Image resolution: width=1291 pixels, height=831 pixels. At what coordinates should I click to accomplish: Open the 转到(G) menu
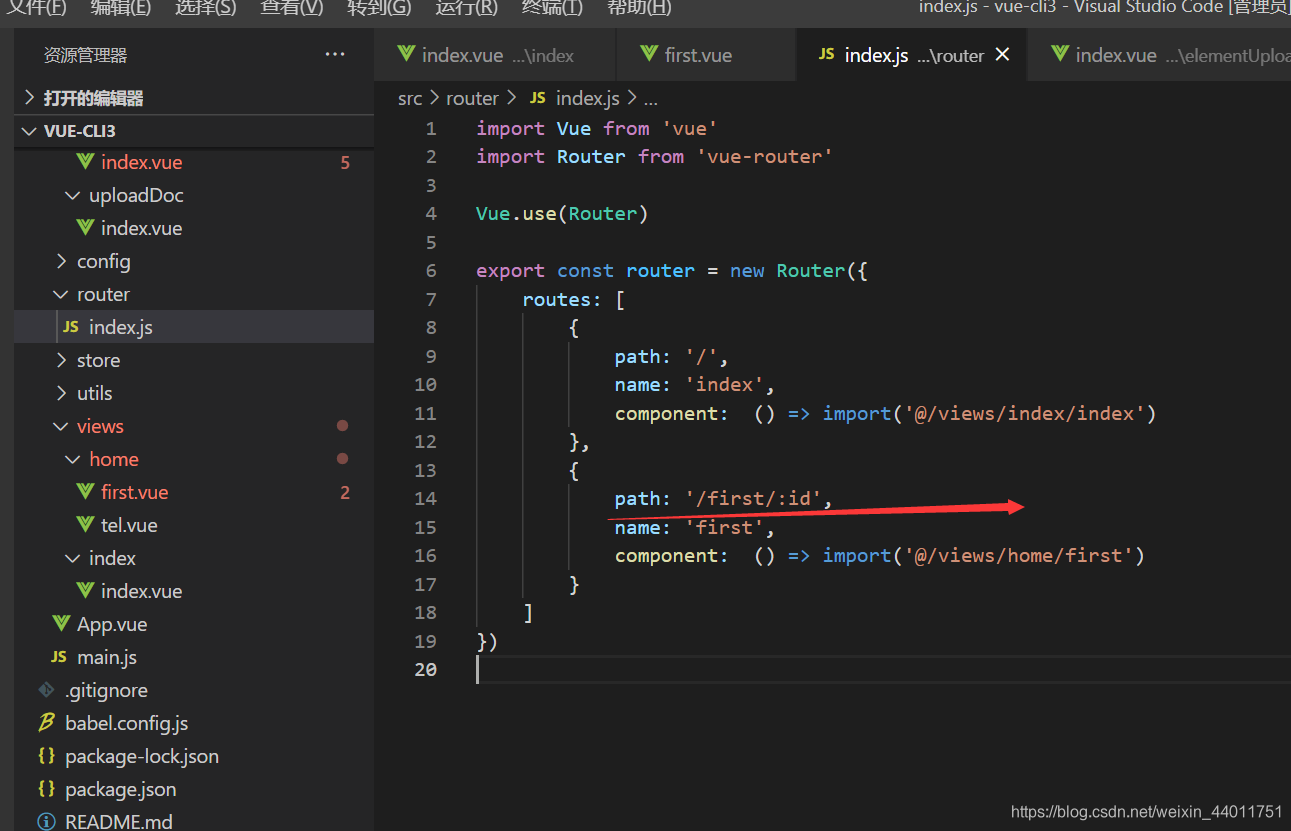[379, 8]
